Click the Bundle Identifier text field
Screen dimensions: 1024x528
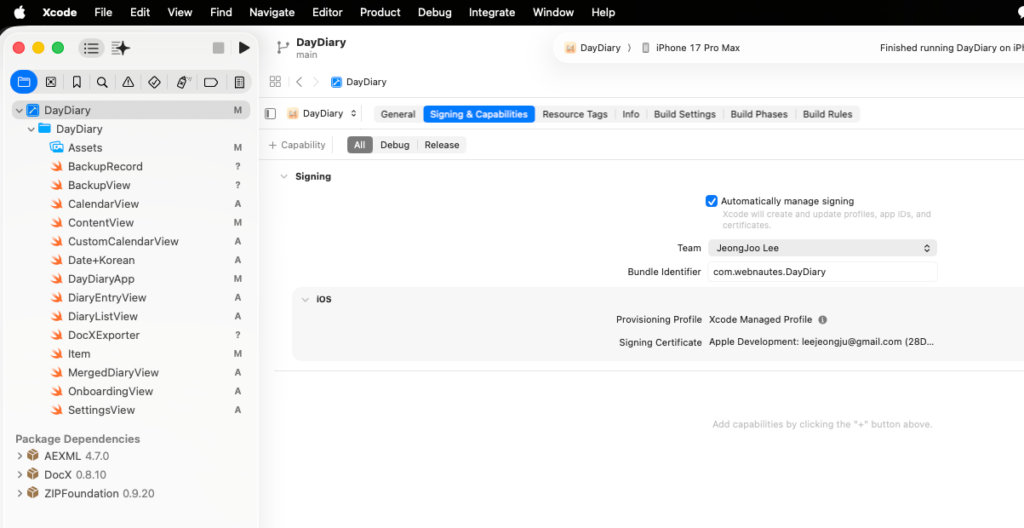(822, 272)
